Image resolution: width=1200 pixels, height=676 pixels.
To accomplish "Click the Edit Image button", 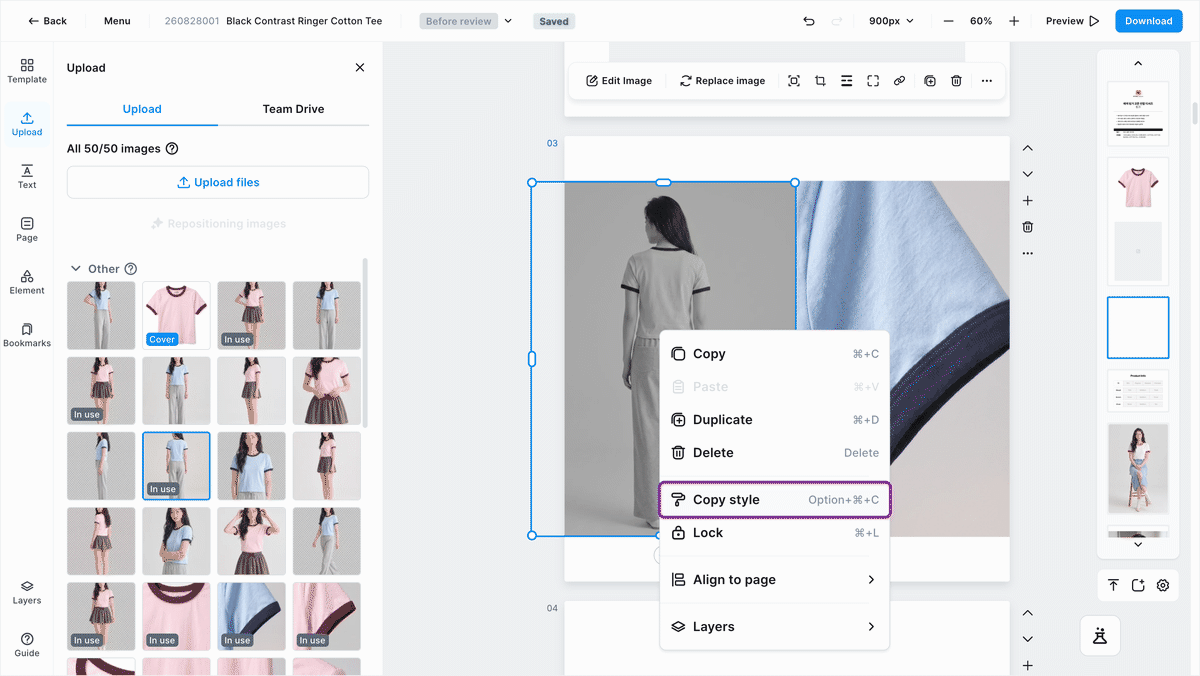I will [x=619, y=81].
